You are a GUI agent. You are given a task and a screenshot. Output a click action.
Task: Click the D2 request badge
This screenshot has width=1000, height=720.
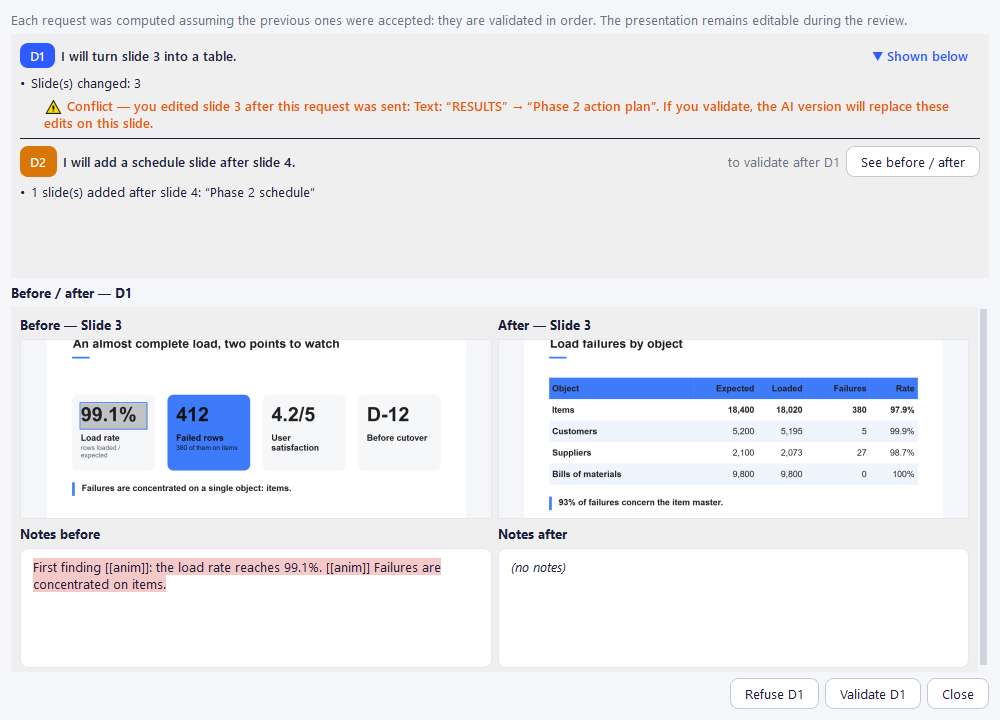(x=38, y=162)
